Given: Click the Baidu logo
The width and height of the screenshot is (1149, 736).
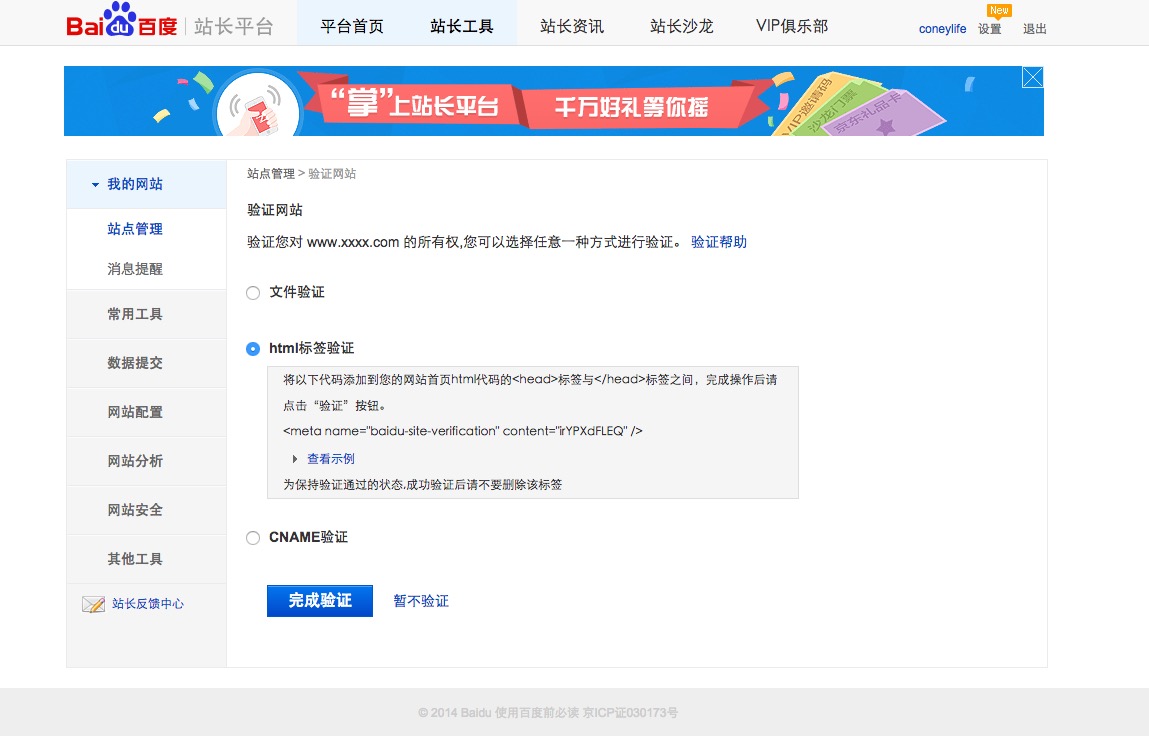Looking at the screenshot, I should tap(122, 21).
